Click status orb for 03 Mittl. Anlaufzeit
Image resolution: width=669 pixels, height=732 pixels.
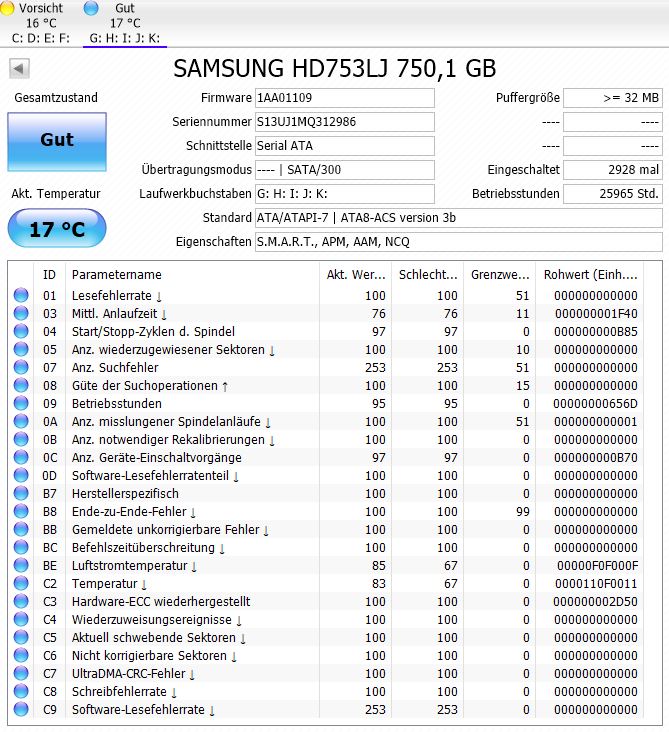tap(21, 313)
